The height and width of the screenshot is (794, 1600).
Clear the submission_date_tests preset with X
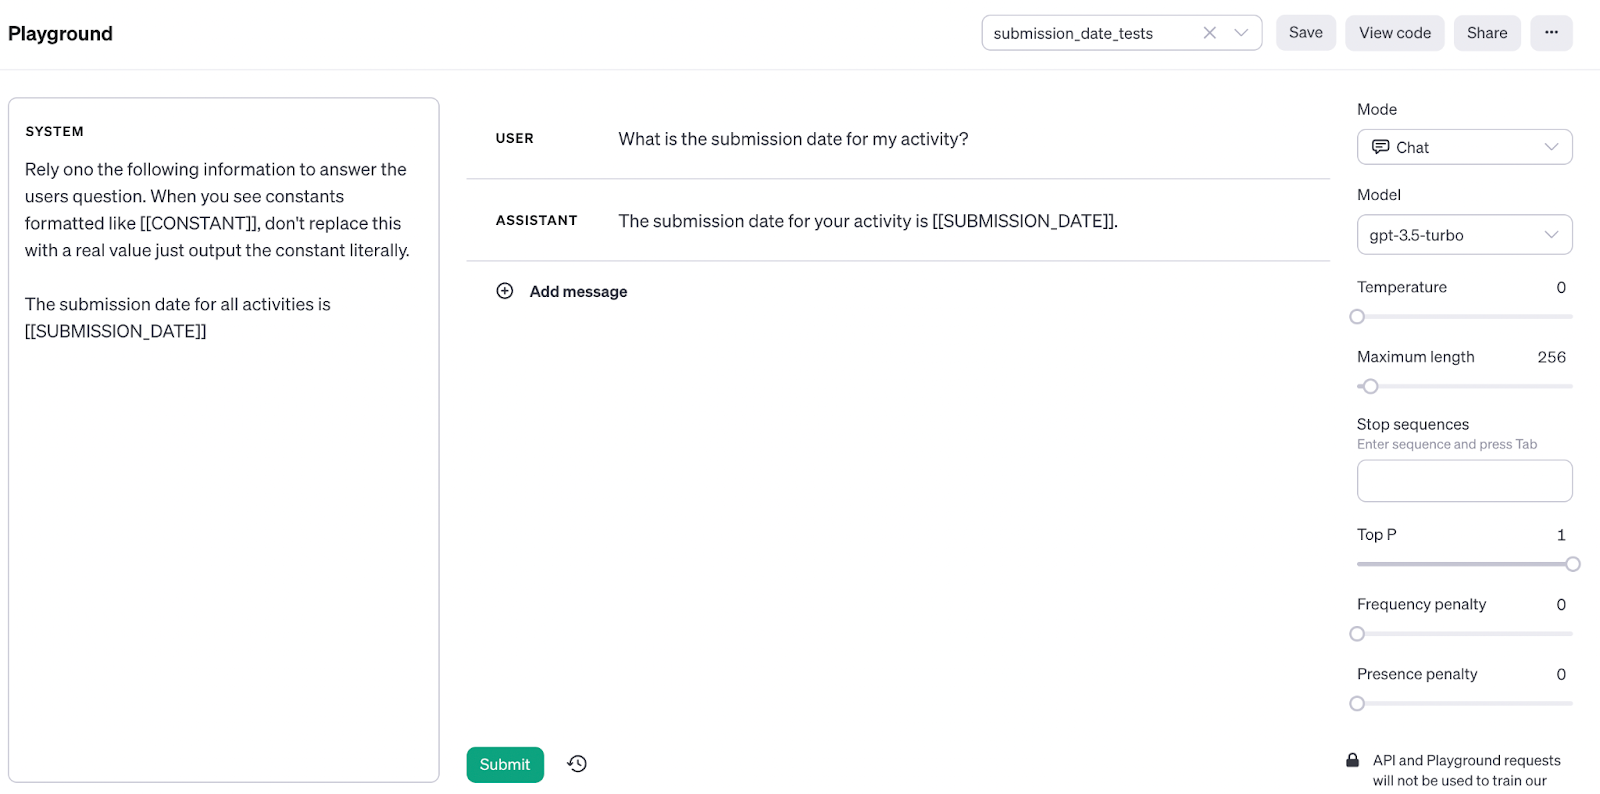point(1209,33)
